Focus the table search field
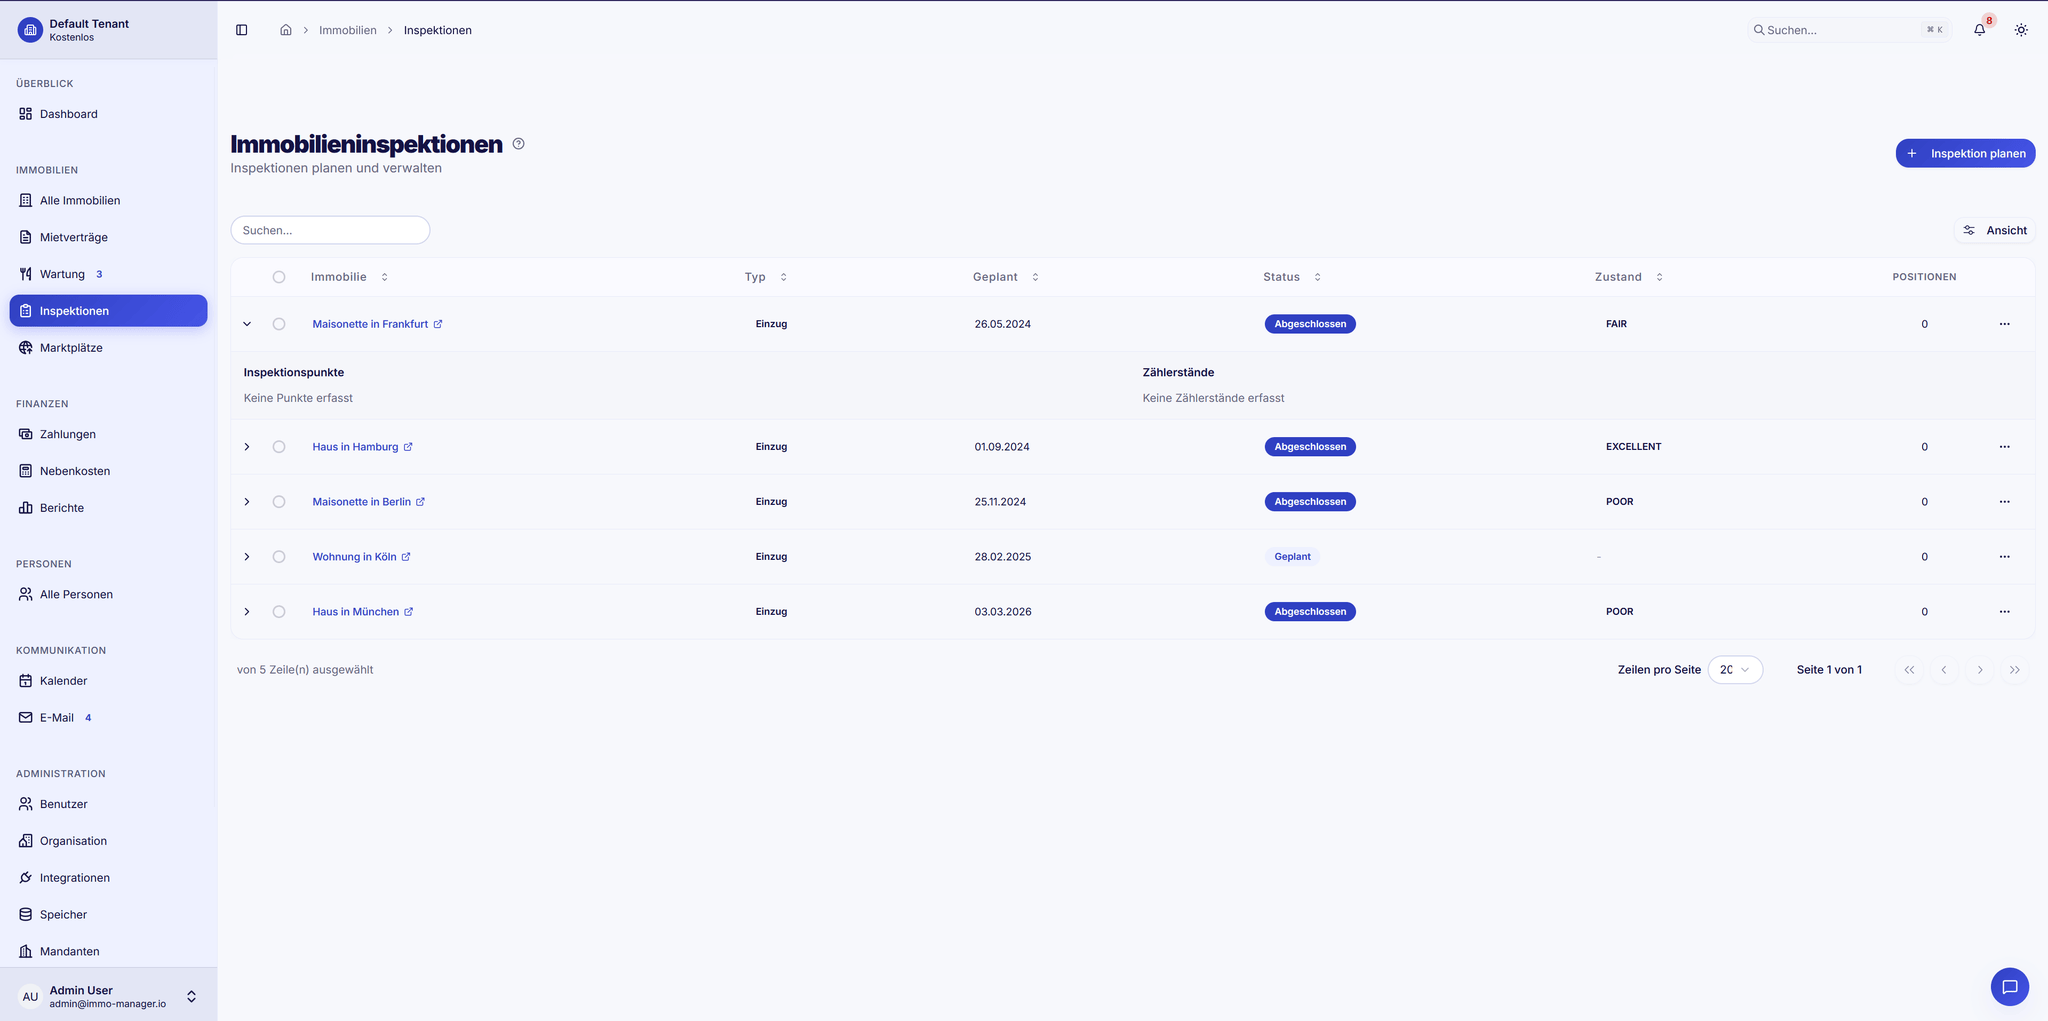Screen dimensions: 2048x1021 pyautogui.click(x=330, y=230)
